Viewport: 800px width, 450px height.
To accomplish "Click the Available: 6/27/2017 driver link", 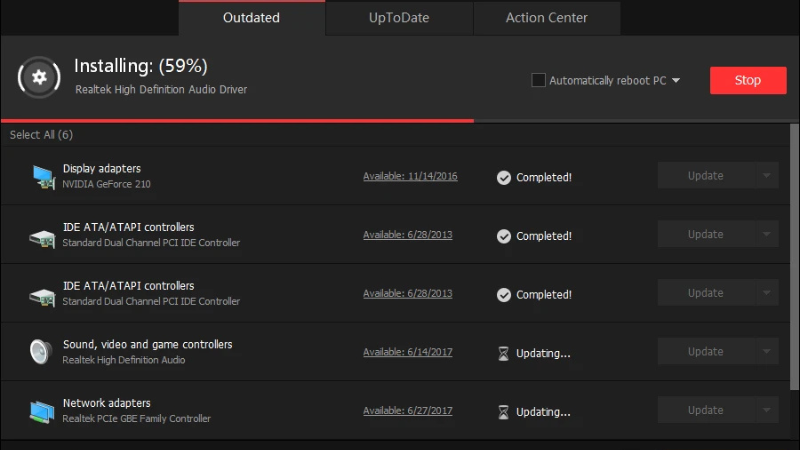I will tap(408, 410).
